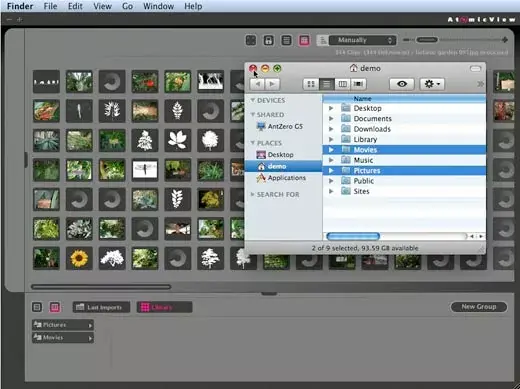Screen dimensions: 520x389
Task: Expand the Music folder disclosure triangle
Action: click(331, 160)
